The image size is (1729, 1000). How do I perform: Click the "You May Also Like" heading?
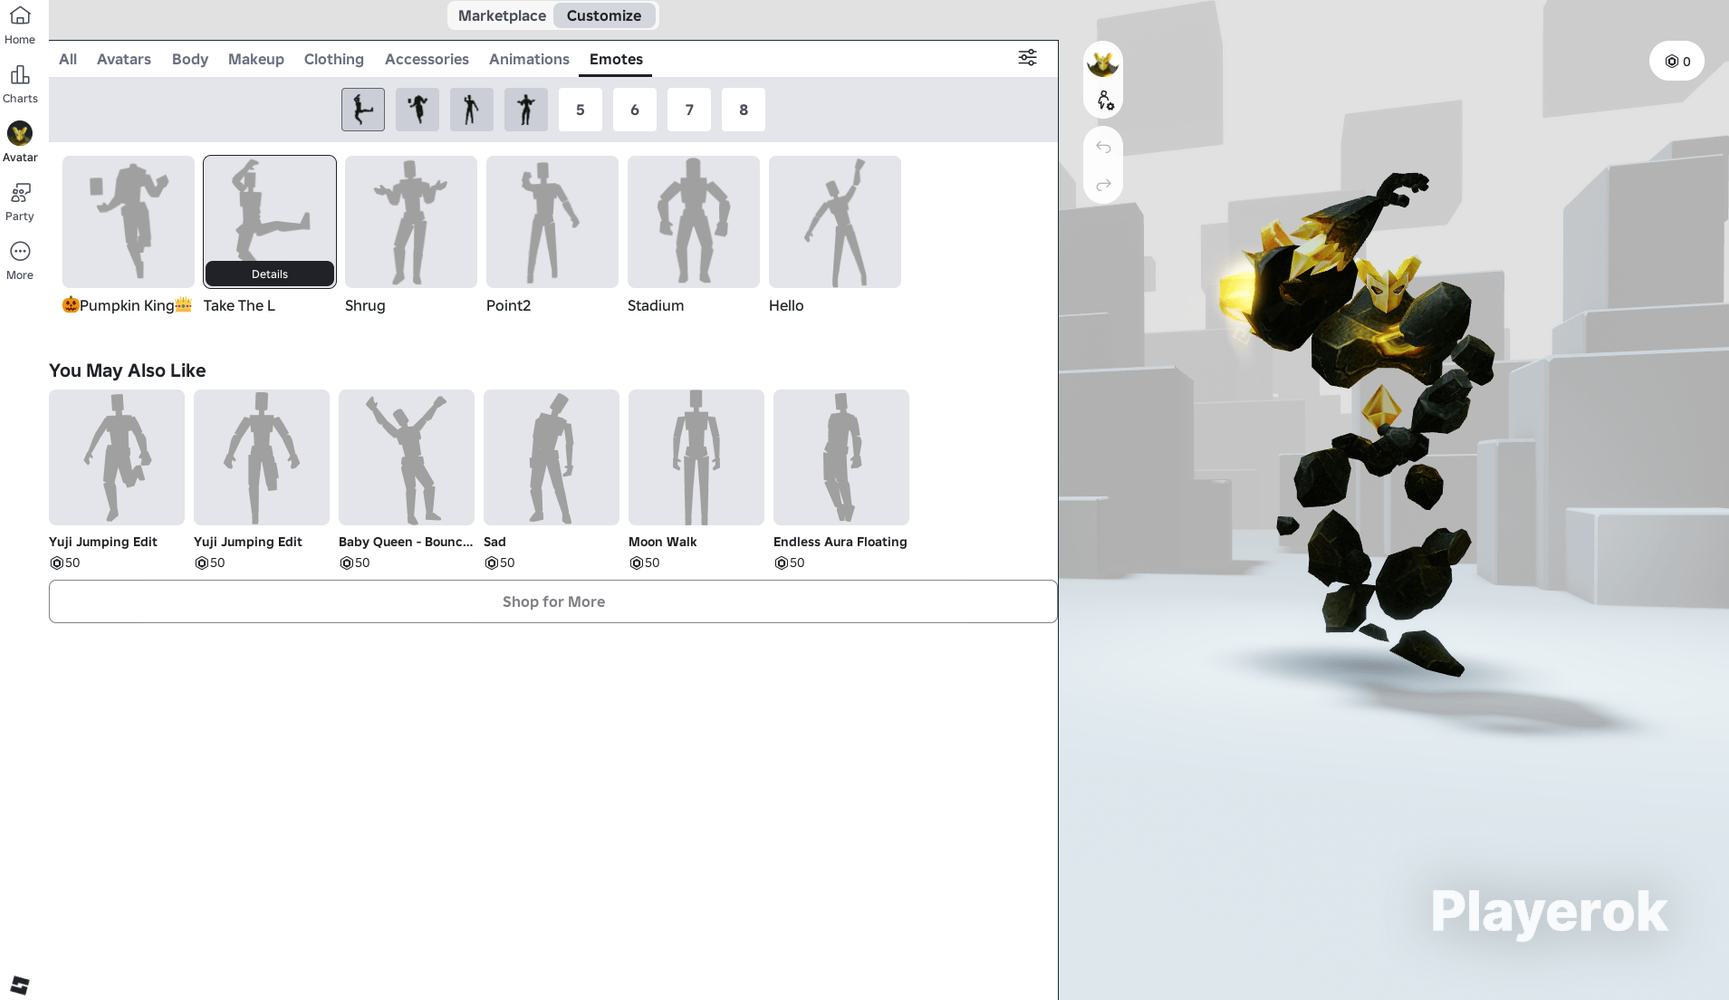pos(127,371)
